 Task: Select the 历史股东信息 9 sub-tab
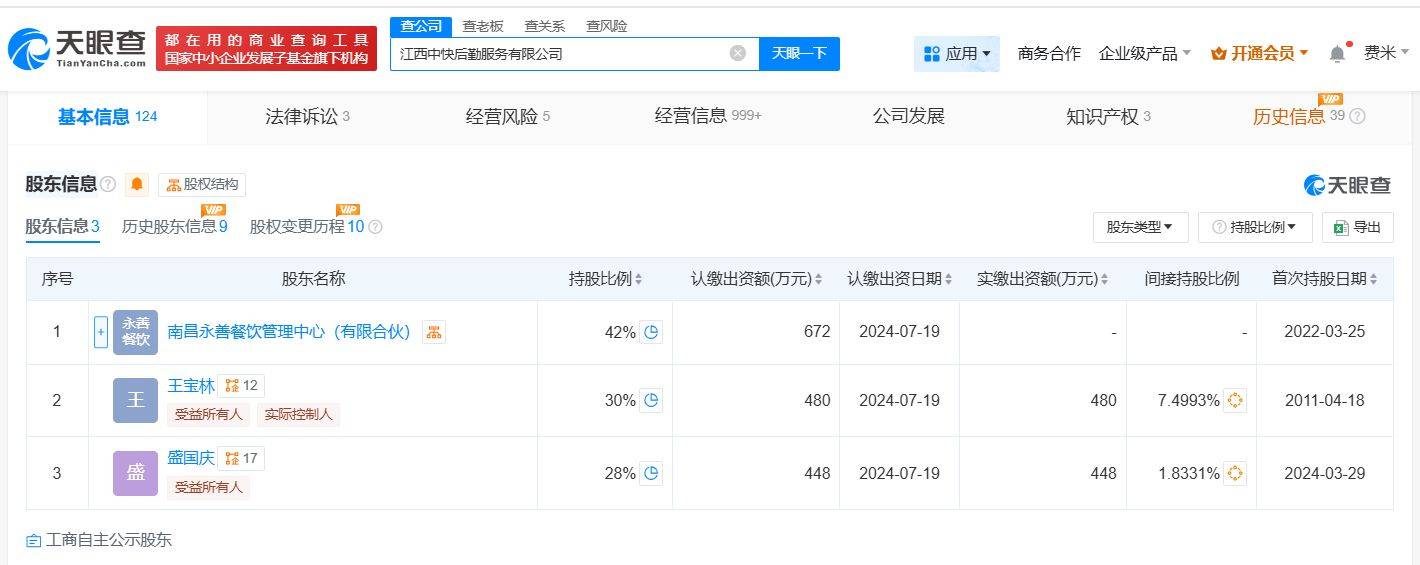pyautogui.click(x=175, y=227)
